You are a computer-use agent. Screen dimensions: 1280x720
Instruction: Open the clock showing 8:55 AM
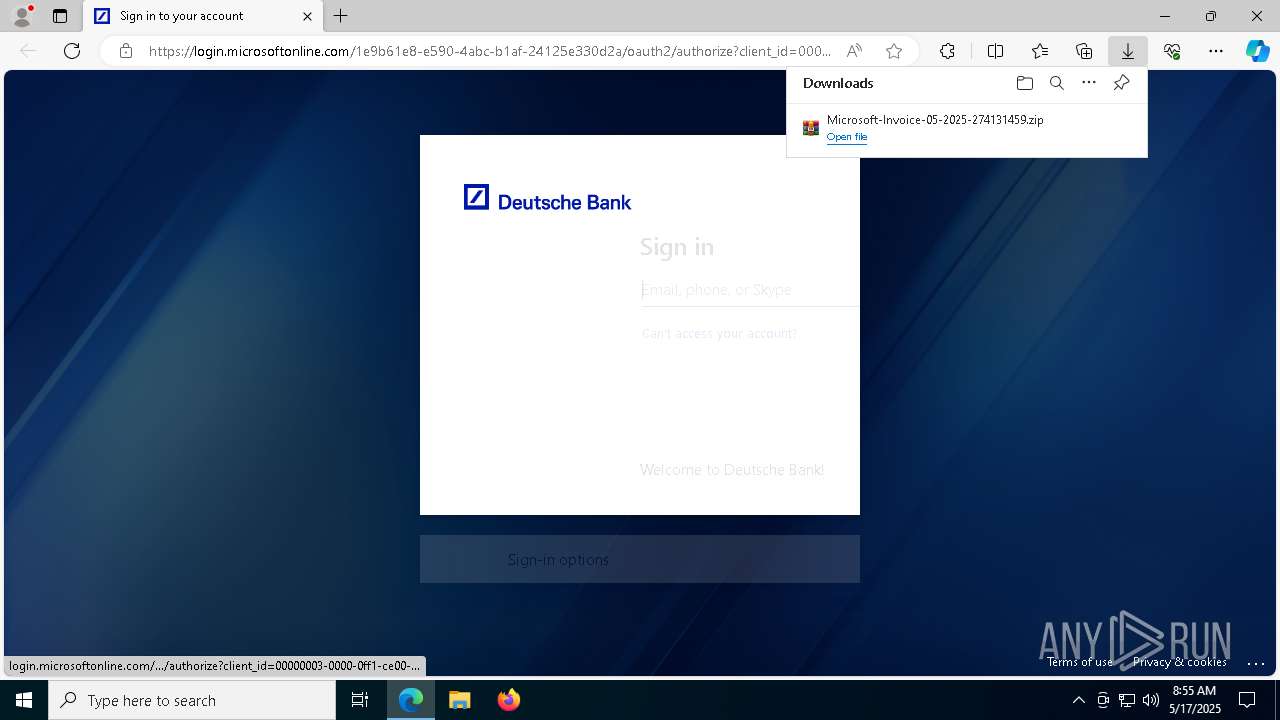[1195, 699]
